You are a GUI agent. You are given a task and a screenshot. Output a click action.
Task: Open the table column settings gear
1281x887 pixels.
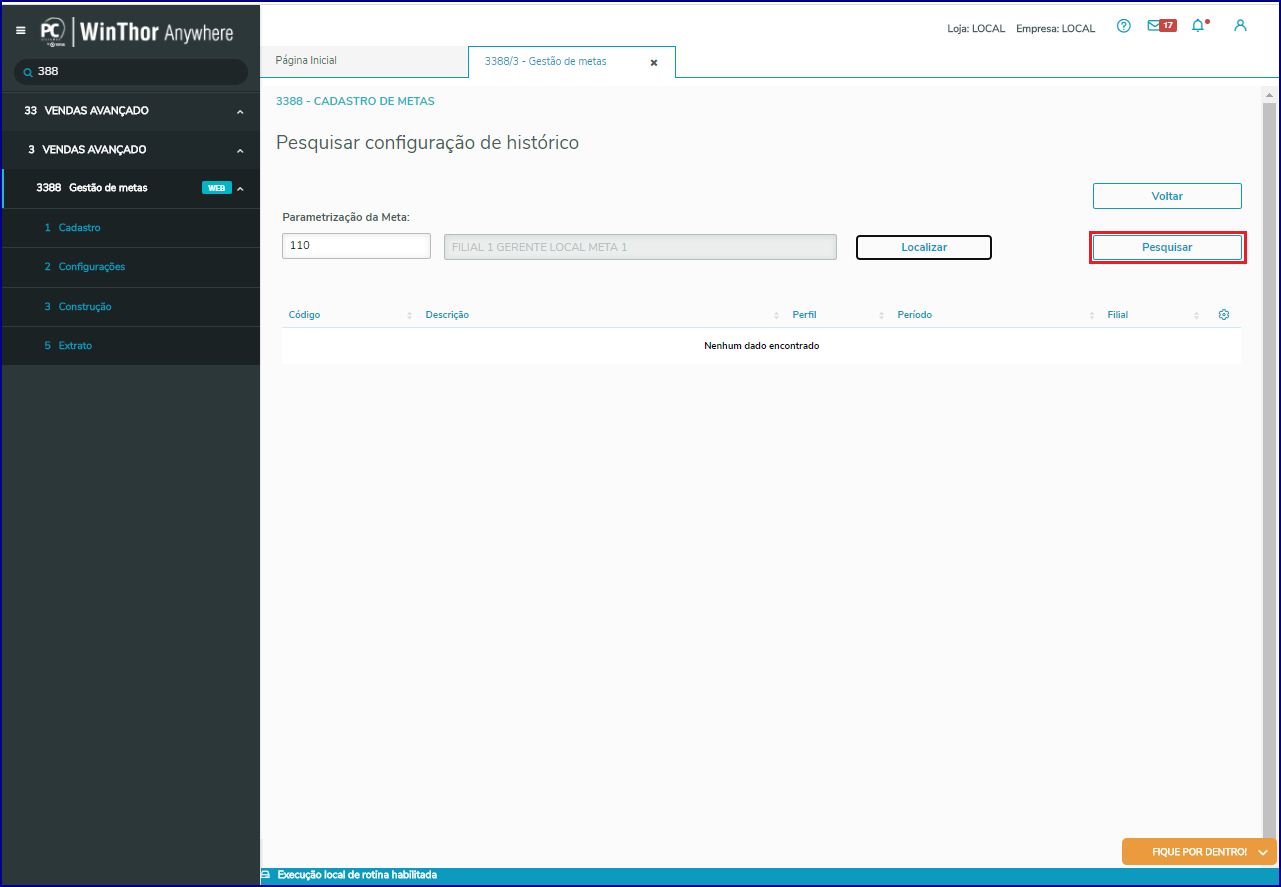1224,315
